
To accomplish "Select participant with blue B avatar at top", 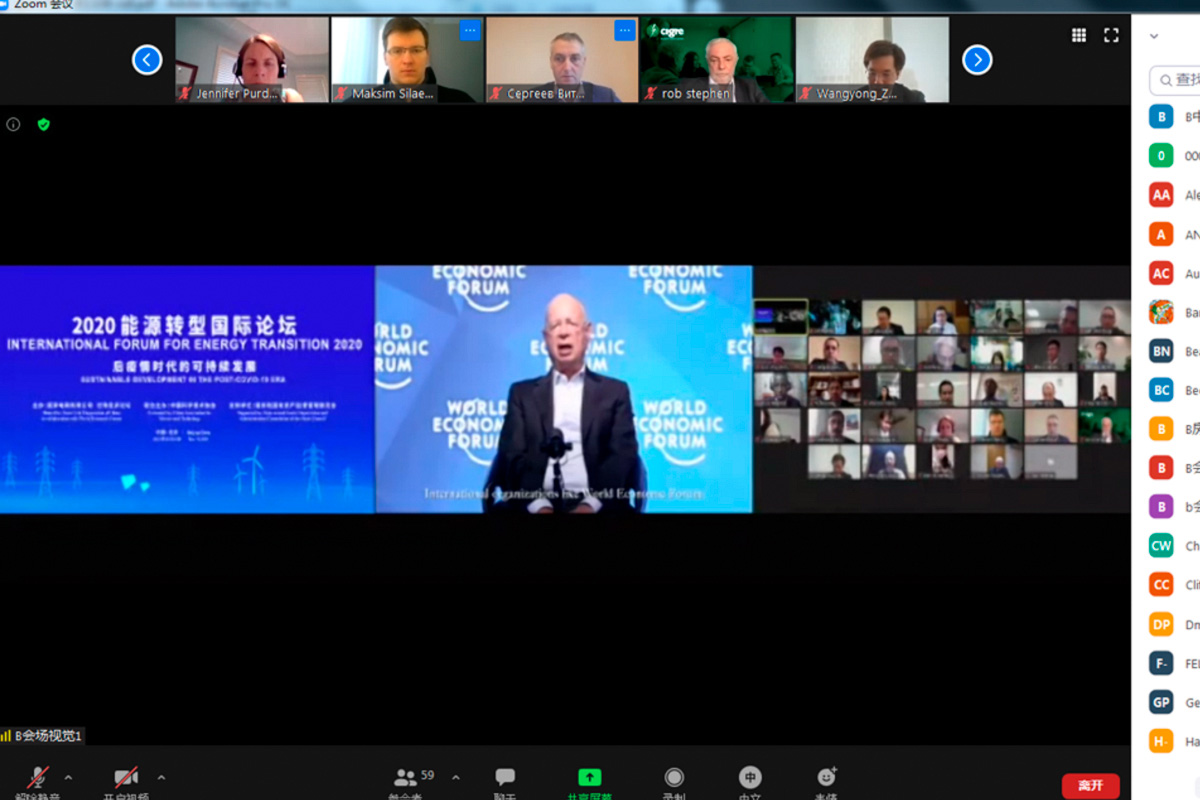I will coord(1161,117).
